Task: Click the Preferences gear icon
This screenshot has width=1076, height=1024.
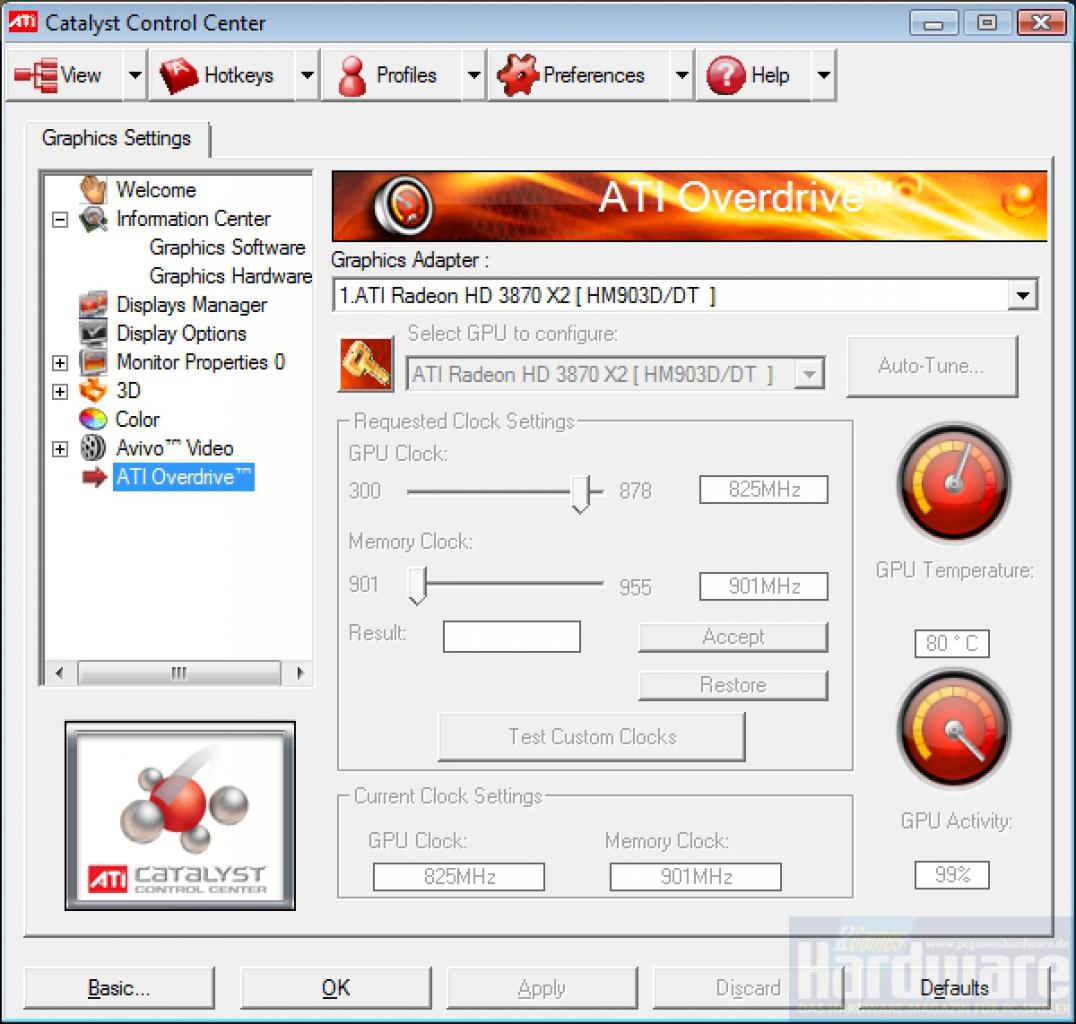Action: pos(517,74)
